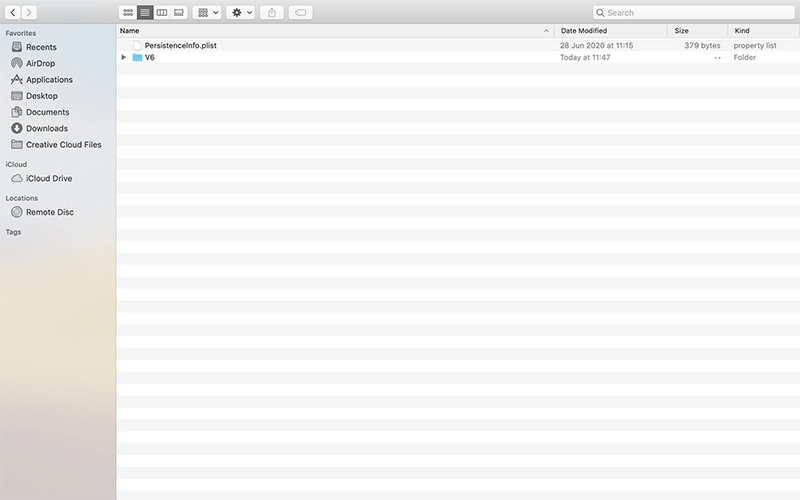Click the sort direction arrow in Name header
800x500 pixels.
[x=546, y=31]
